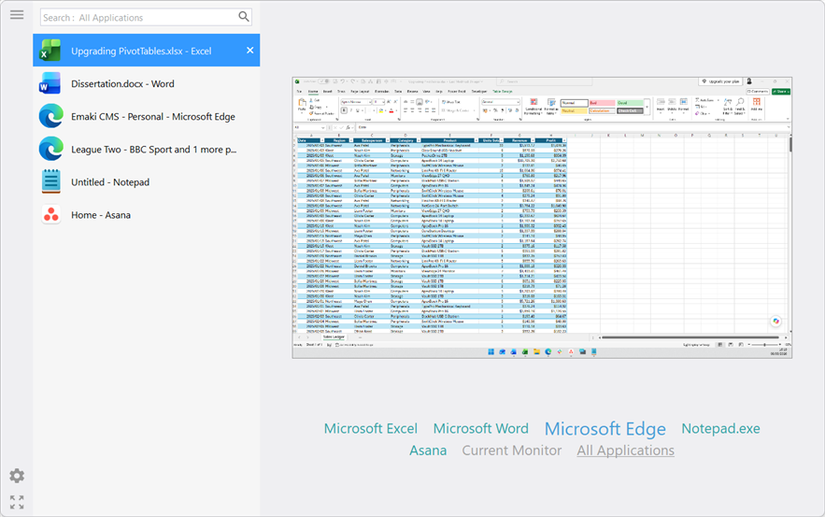
Task: Select Emaki CMS - Personal Edge window
Action: click(x=146, y=116)
